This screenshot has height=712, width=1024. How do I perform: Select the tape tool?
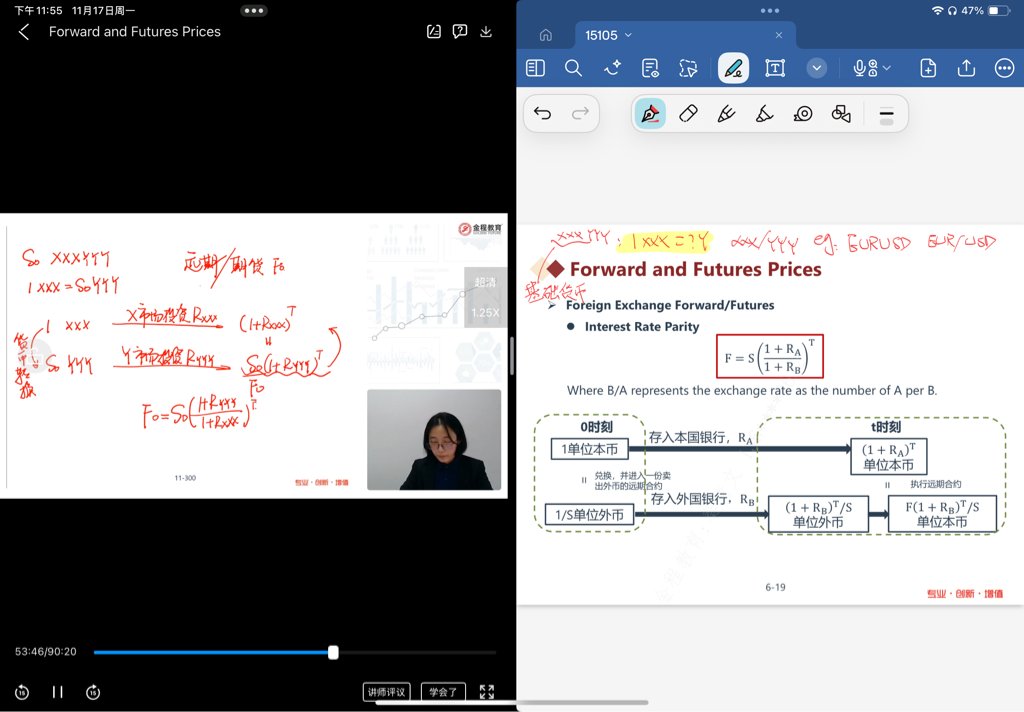coord(803,114)
